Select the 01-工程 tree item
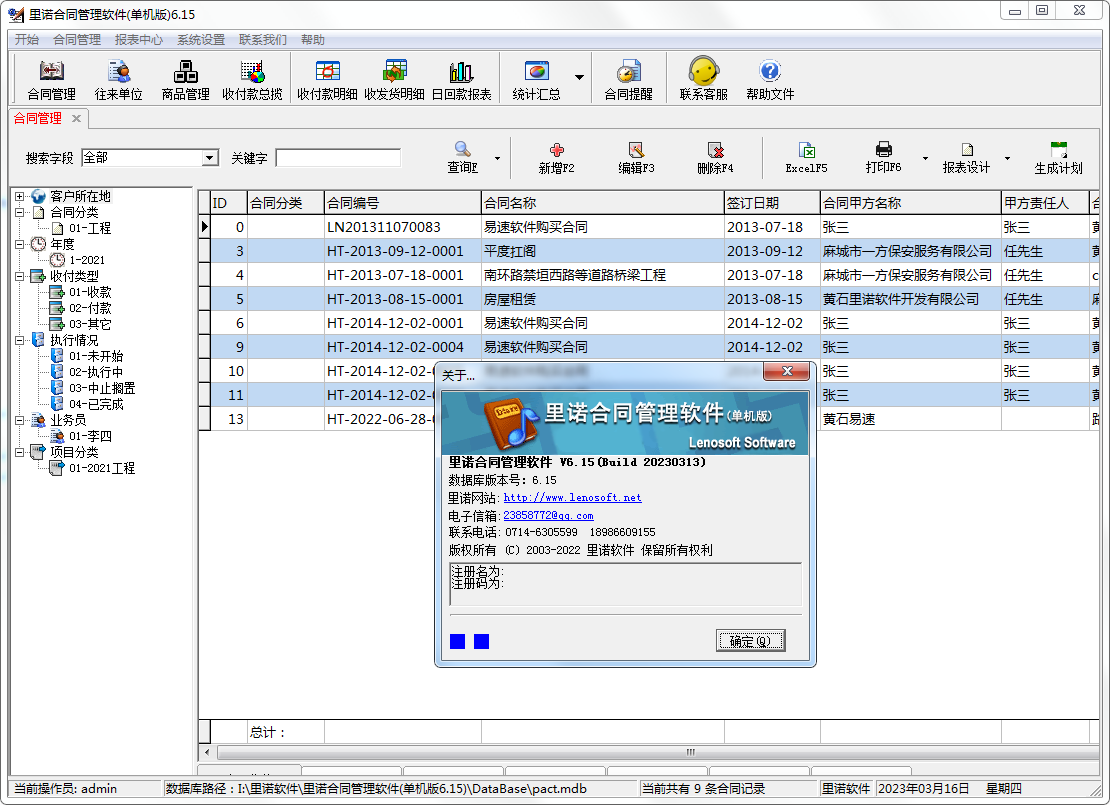 [90, 228]
